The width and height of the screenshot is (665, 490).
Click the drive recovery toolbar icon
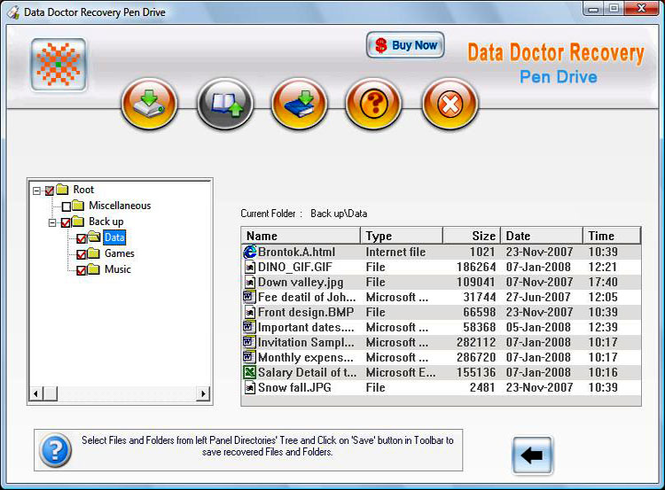[x=149, y=104]
